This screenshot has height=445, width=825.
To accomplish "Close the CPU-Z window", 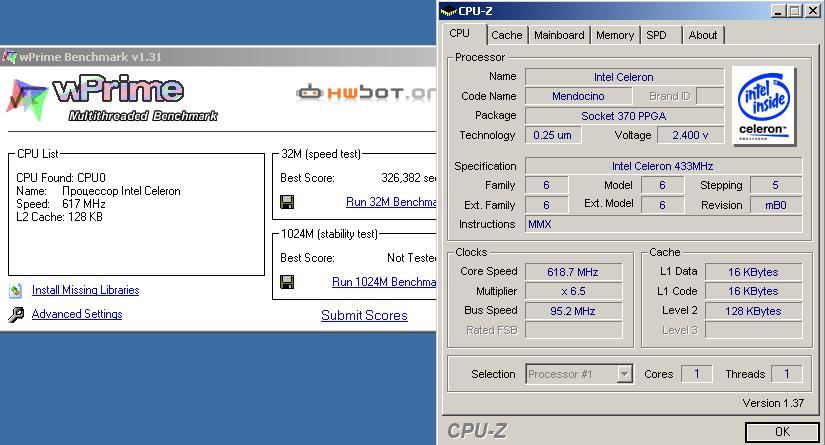I will 812,11.
